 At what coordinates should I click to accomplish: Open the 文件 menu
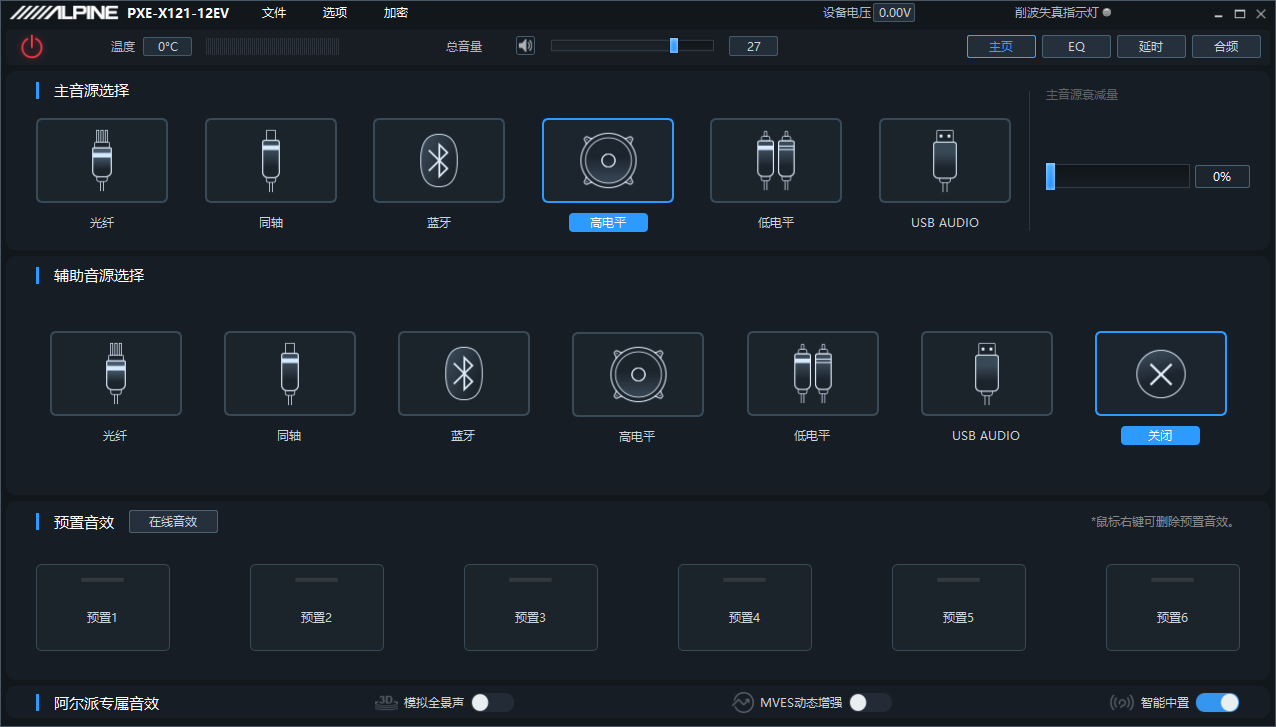pyautogui.click(x=274, y=13)
